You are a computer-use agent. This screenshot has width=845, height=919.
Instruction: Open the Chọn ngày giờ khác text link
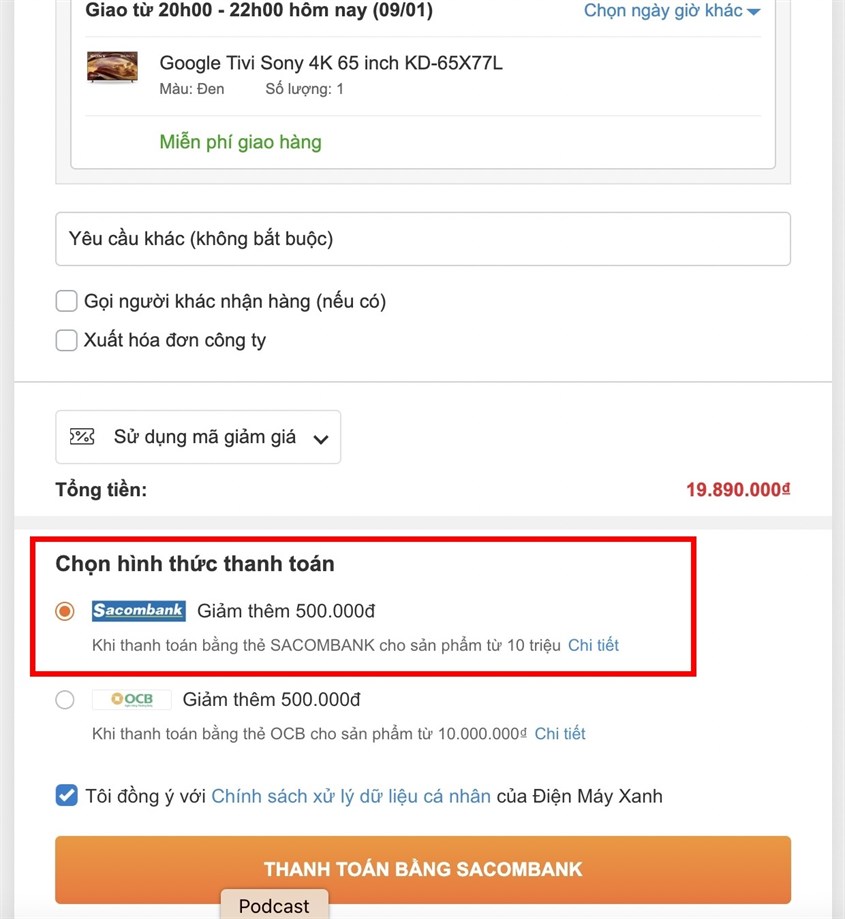point(663,11)
